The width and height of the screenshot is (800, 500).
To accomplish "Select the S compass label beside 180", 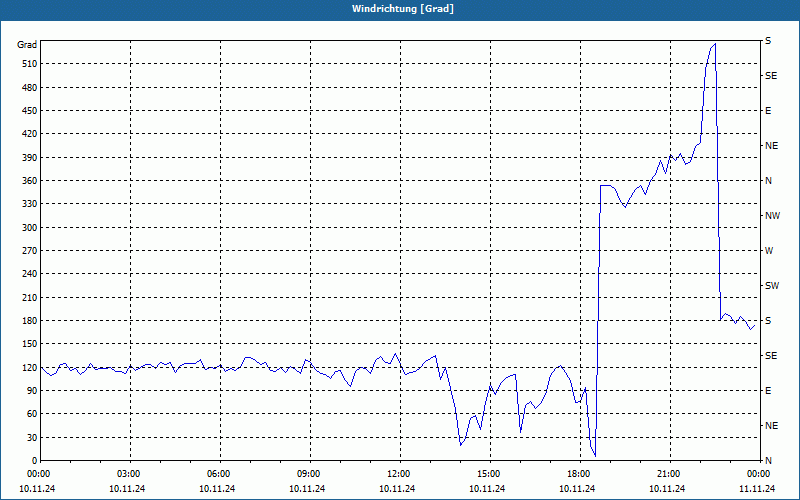I will [x=768, y=321].
